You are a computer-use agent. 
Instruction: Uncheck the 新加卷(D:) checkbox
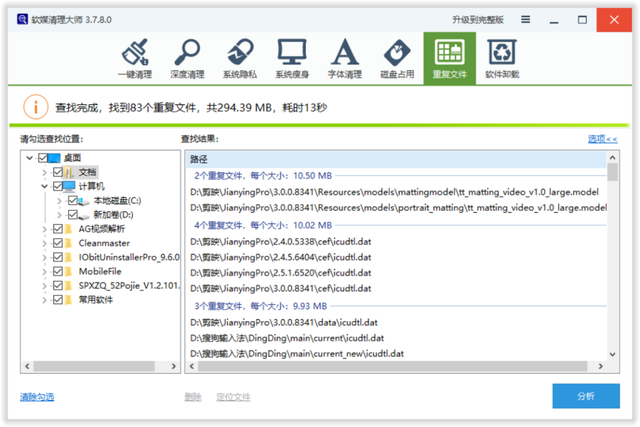click(73, 215)
